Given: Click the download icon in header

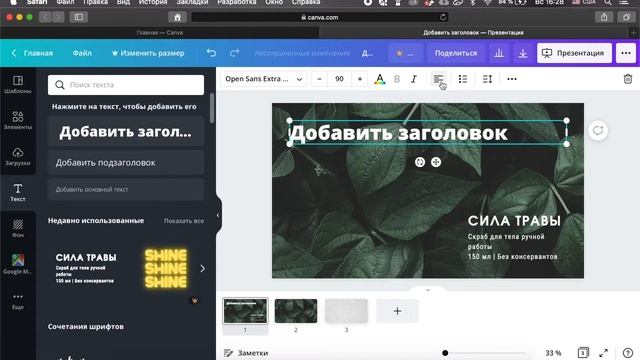Looking at the screenshot, I should coord(523,53).
